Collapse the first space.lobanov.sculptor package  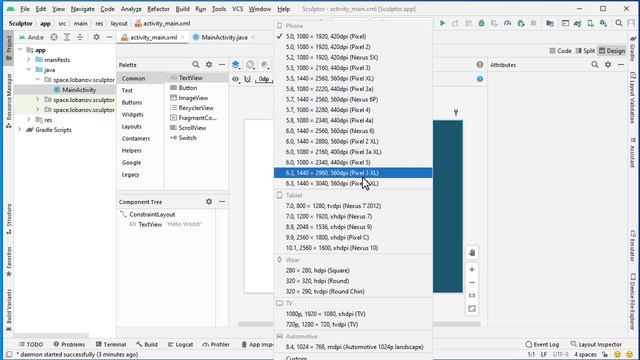[38, 80]
